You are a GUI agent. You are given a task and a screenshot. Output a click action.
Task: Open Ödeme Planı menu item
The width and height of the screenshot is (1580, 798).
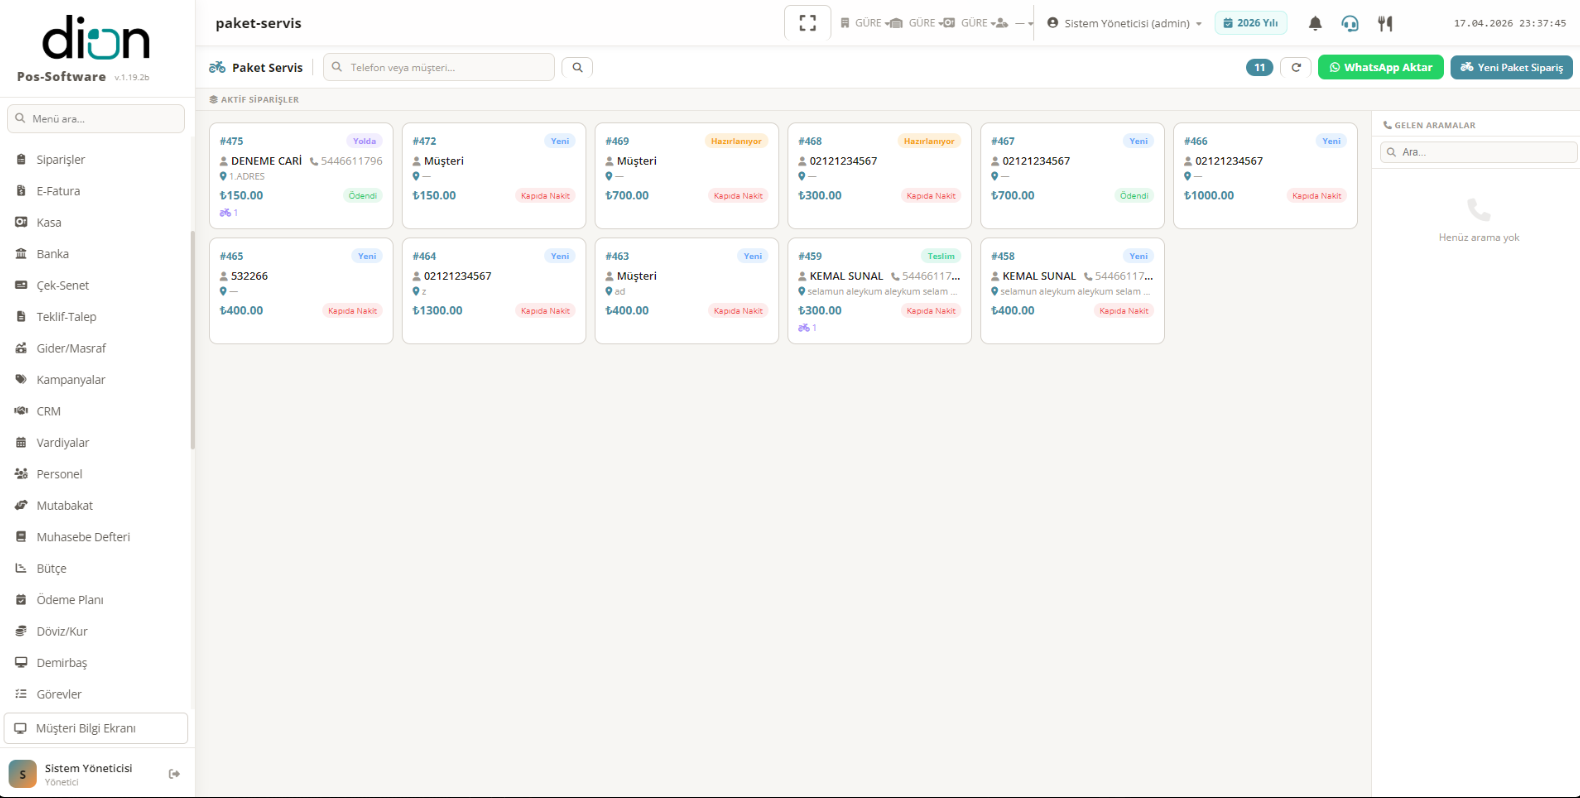70,600
